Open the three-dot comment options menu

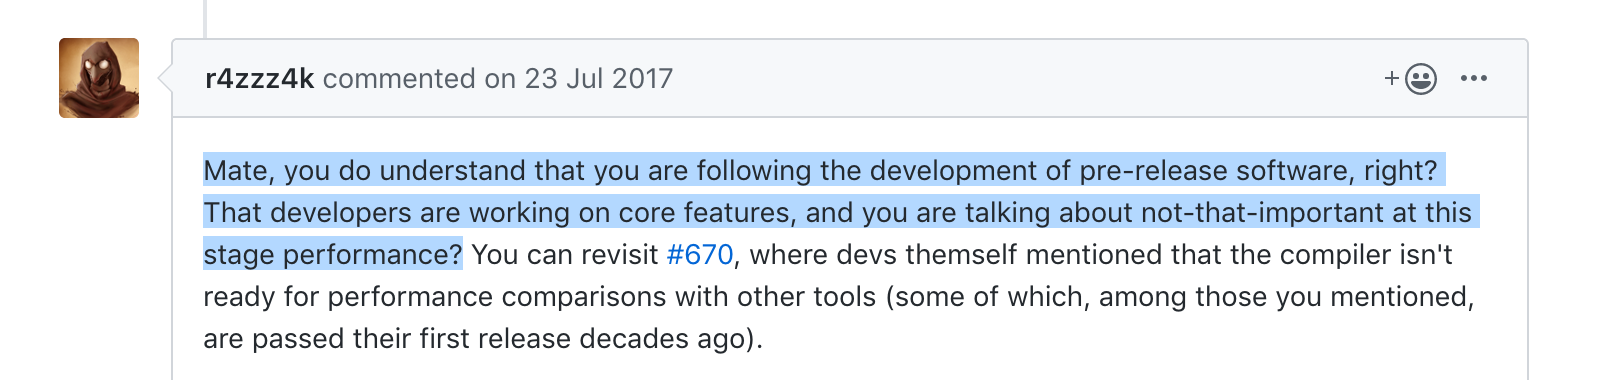click(x=1473, y=78)
